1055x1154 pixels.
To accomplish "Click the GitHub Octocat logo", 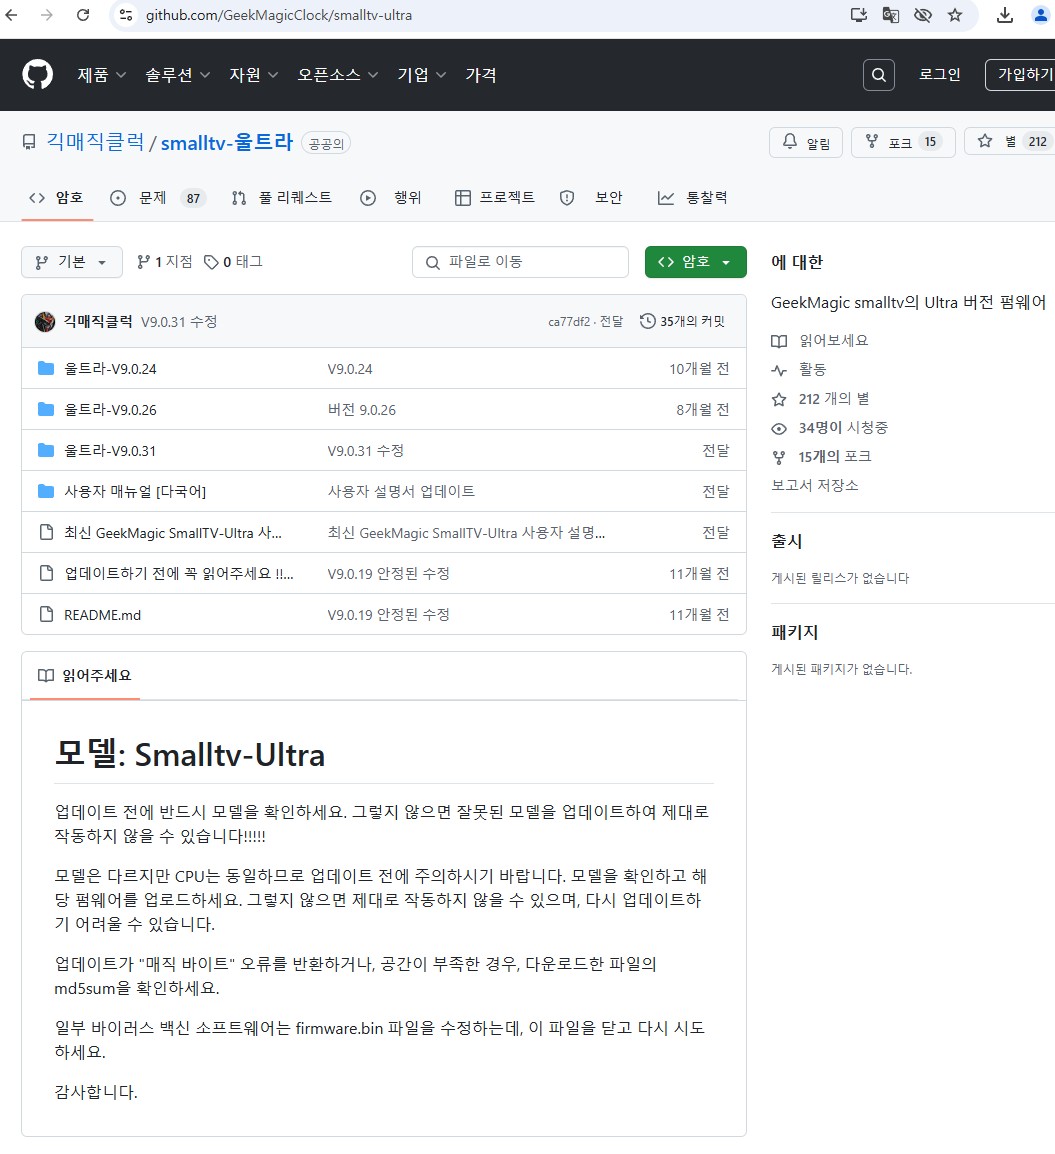I will pyautogui.click(x=38, y=74).
